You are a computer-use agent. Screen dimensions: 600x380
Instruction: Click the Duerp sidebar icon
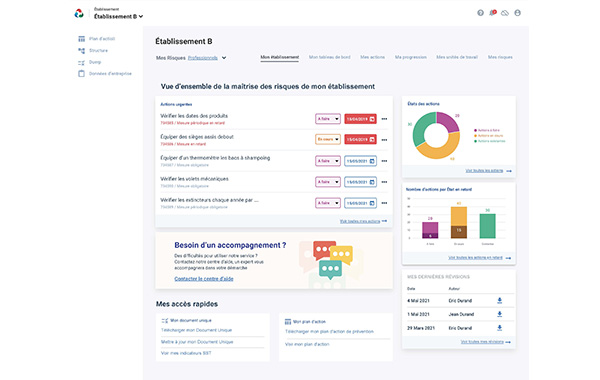tap(82, 62)
